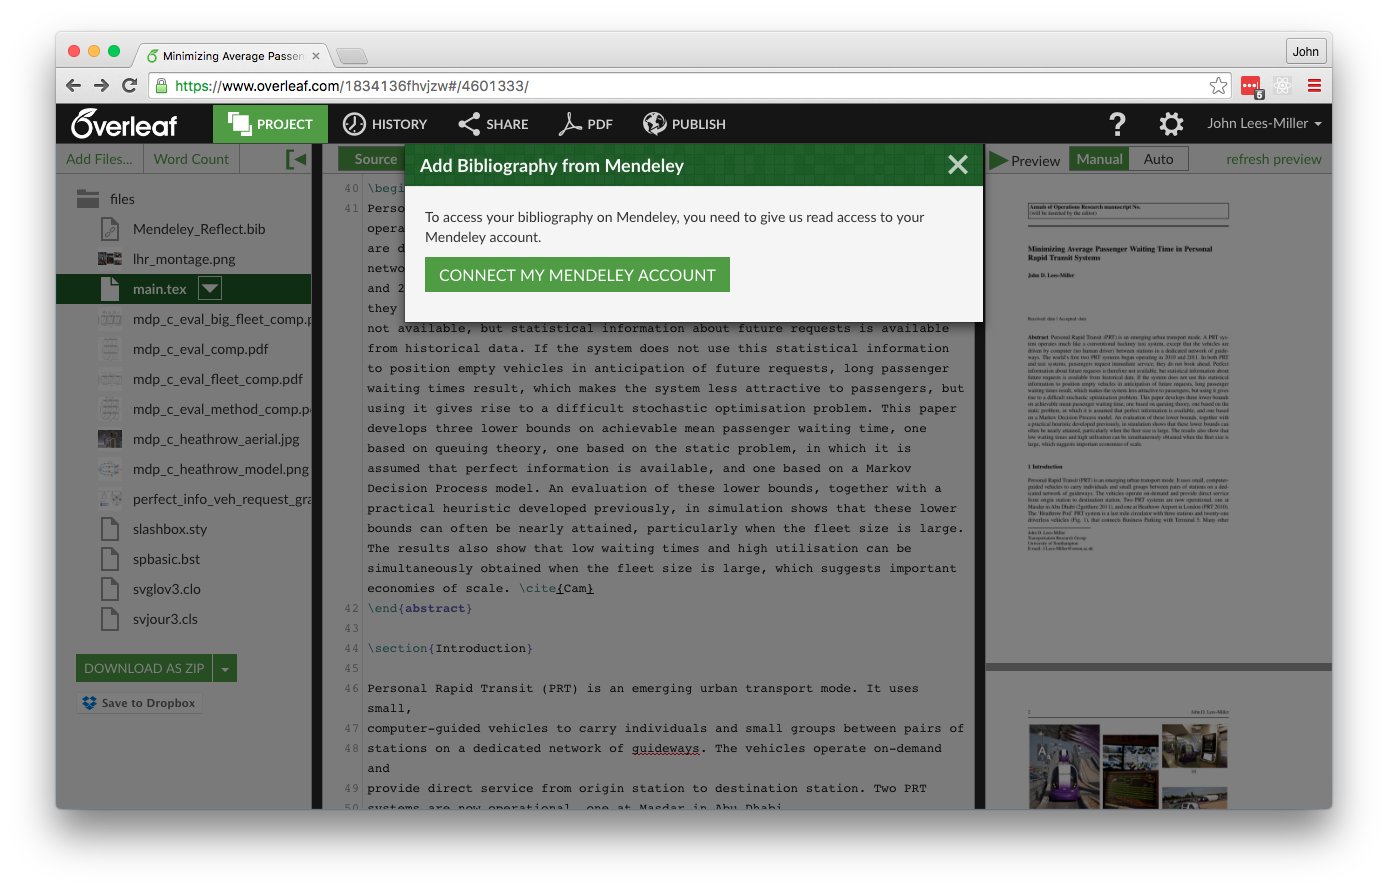Click the misspelled word guideways in editor
The height and width of the screenshot is (889, 1388).
665,748
